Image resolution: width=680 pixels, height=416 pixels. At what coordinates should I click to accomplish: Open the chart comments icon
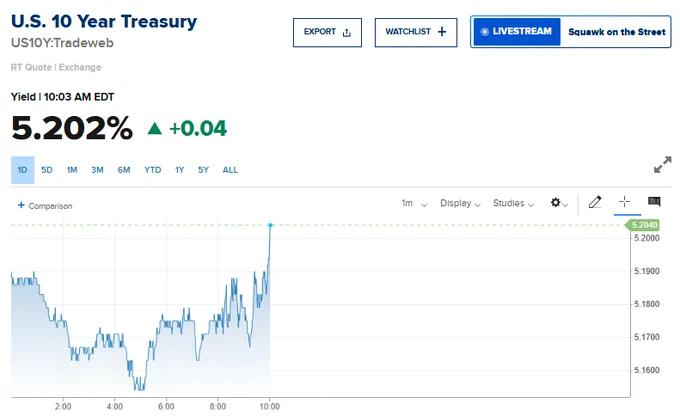(654, 201)
